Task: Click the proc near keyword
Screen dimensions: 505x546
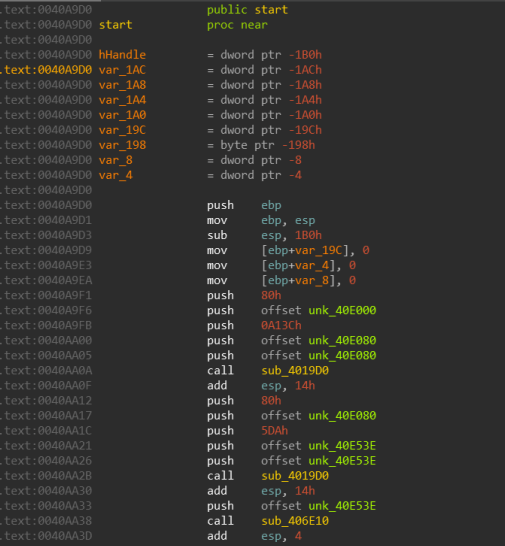Action: (237, 25)
